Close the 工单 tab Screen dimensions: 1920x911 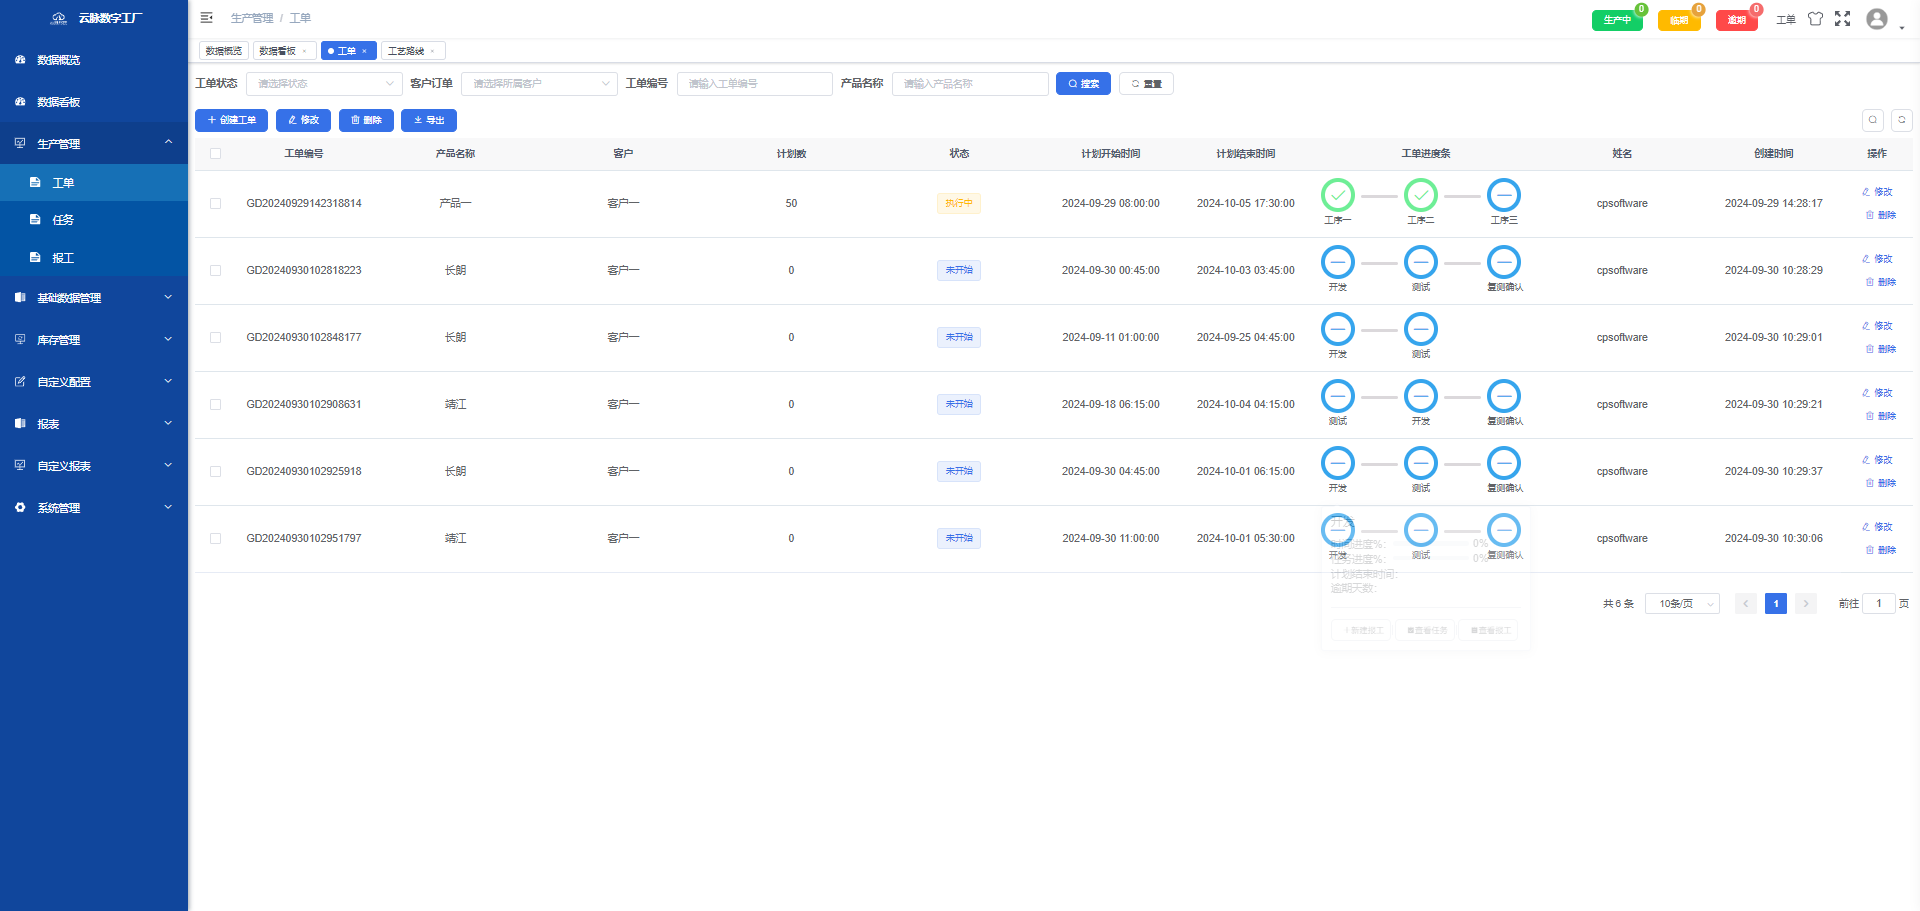pyautogui.click(x=364, y=51)
